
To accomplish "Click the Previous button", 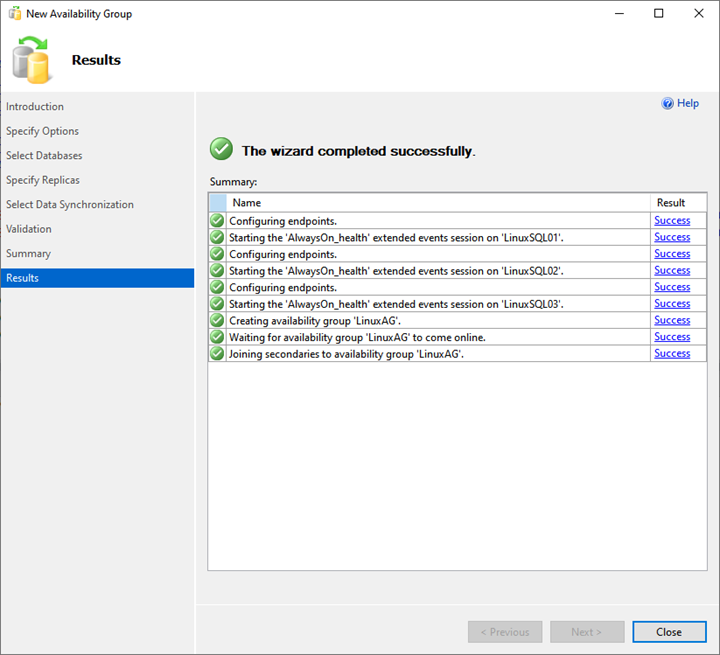I will tap(505, 632).
